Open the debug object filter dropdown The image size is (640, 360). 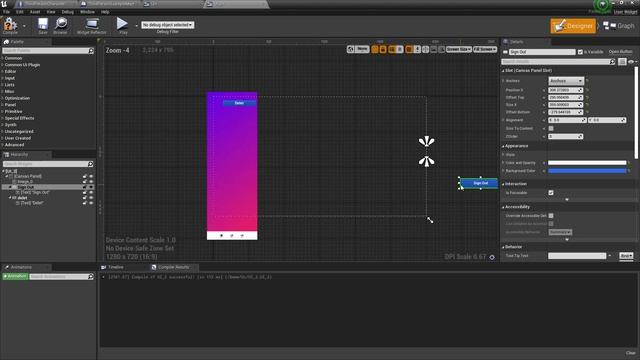[167, 25]
